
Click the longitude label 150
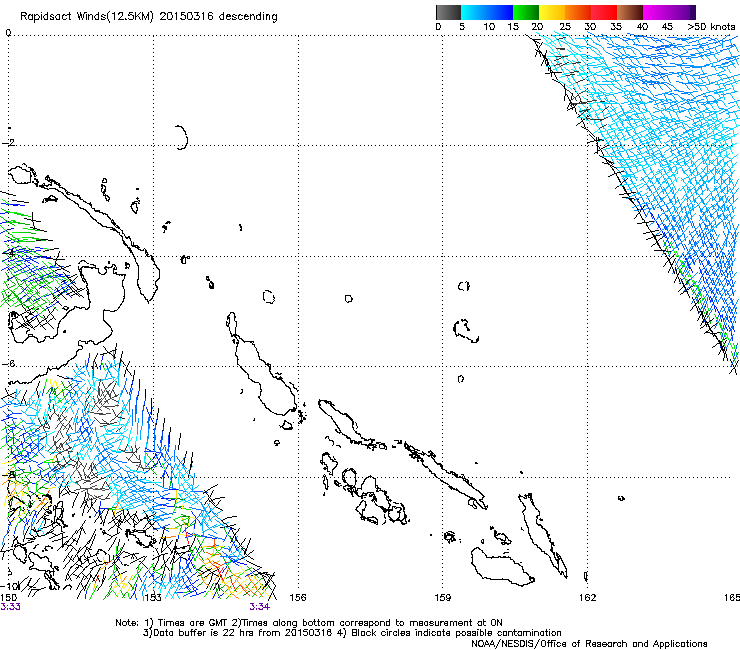pos(8,598)
